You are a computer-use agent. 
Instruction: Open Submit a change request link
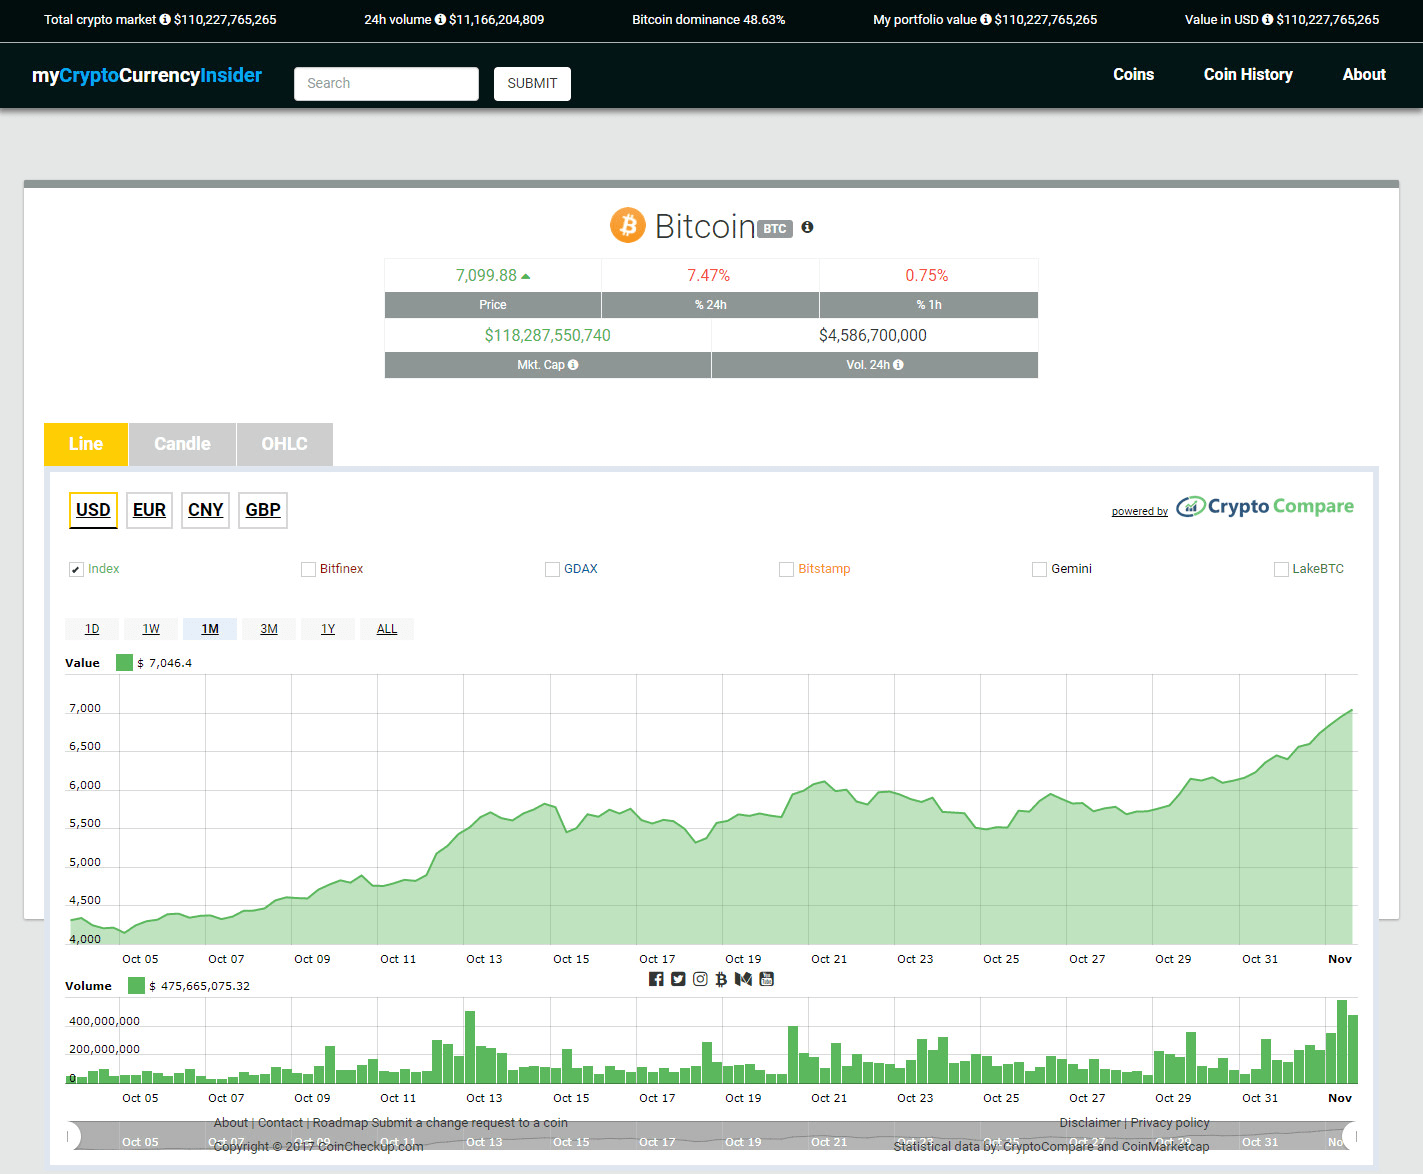pos(470,1123)
